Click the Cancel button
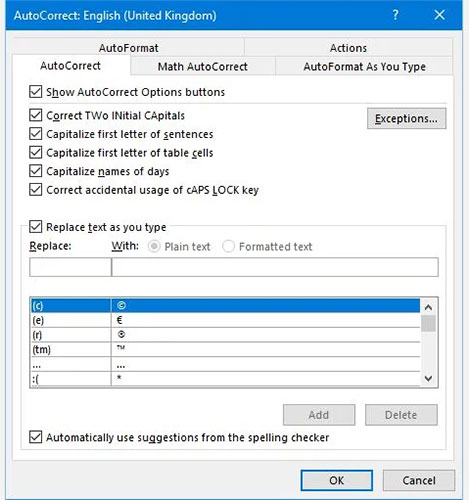This screenshot has width=469, height=500. pos(419,480)
